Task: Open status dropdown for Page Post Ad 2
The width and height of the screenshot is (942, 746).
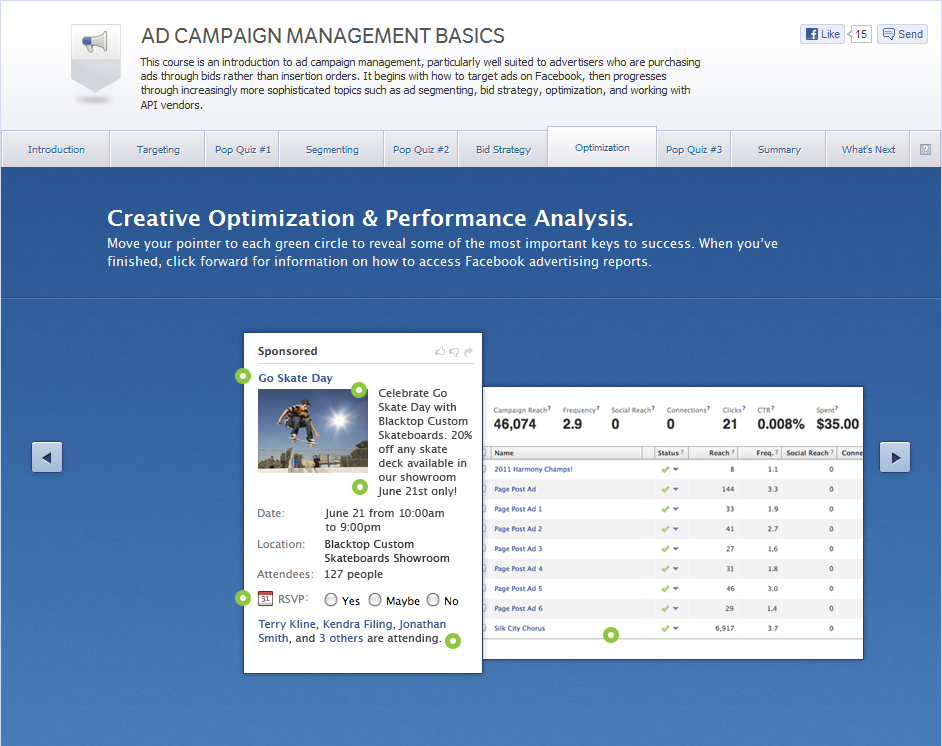Action: coord(676,529)
